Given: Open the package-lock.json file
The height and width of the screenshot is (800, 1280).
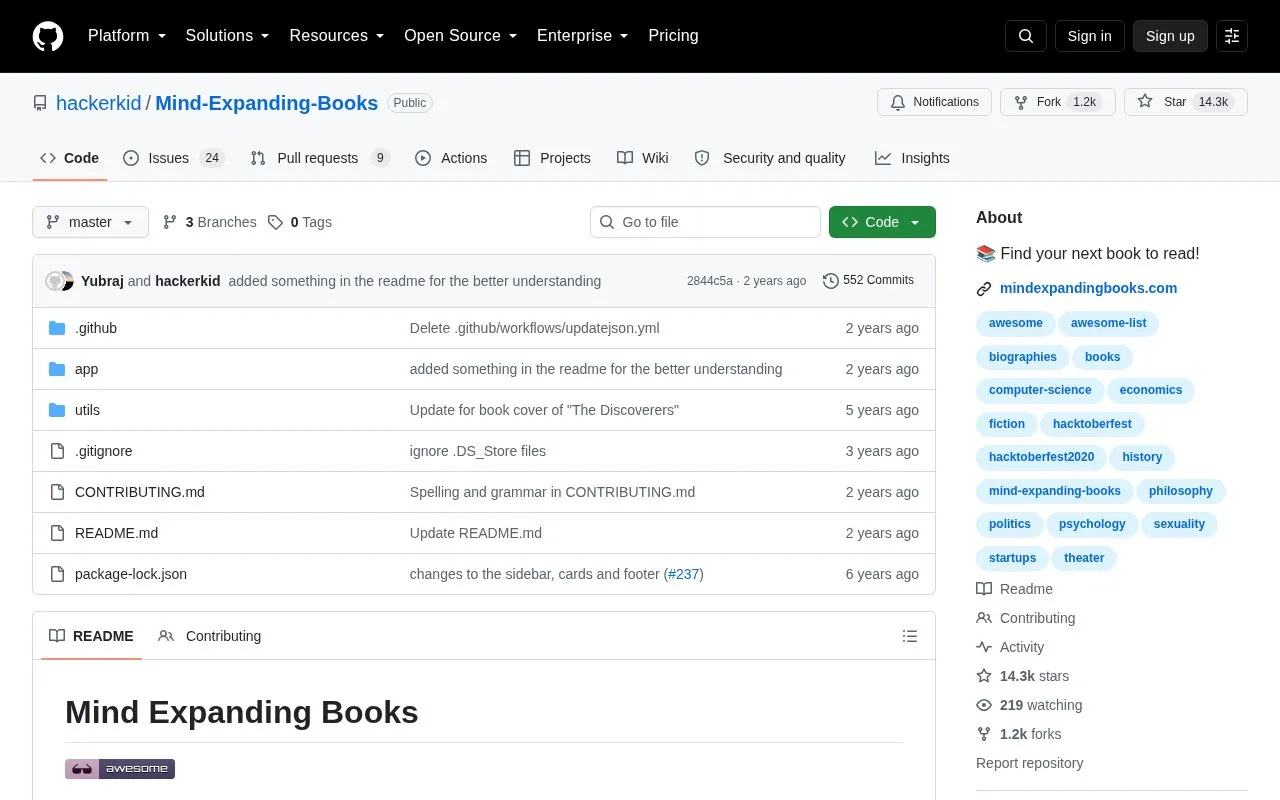Looking at the screenshot, I should (x=131, y=574).
